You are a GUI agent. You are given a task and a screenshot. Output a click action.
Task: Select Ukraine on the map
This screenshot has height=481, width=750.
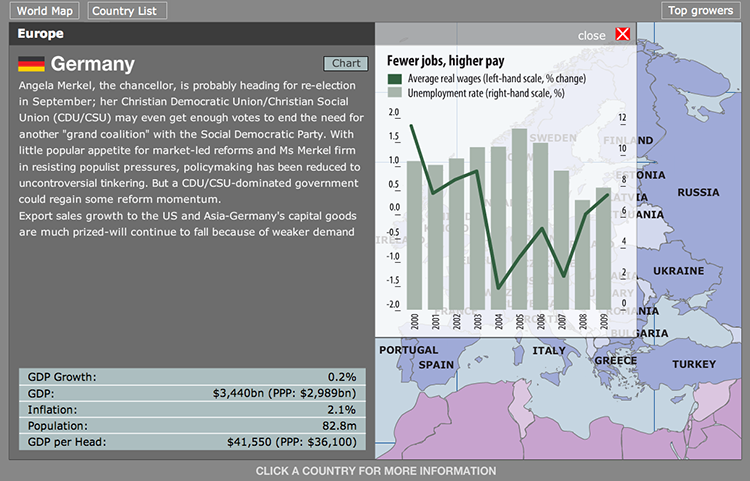tap(678, 271)
